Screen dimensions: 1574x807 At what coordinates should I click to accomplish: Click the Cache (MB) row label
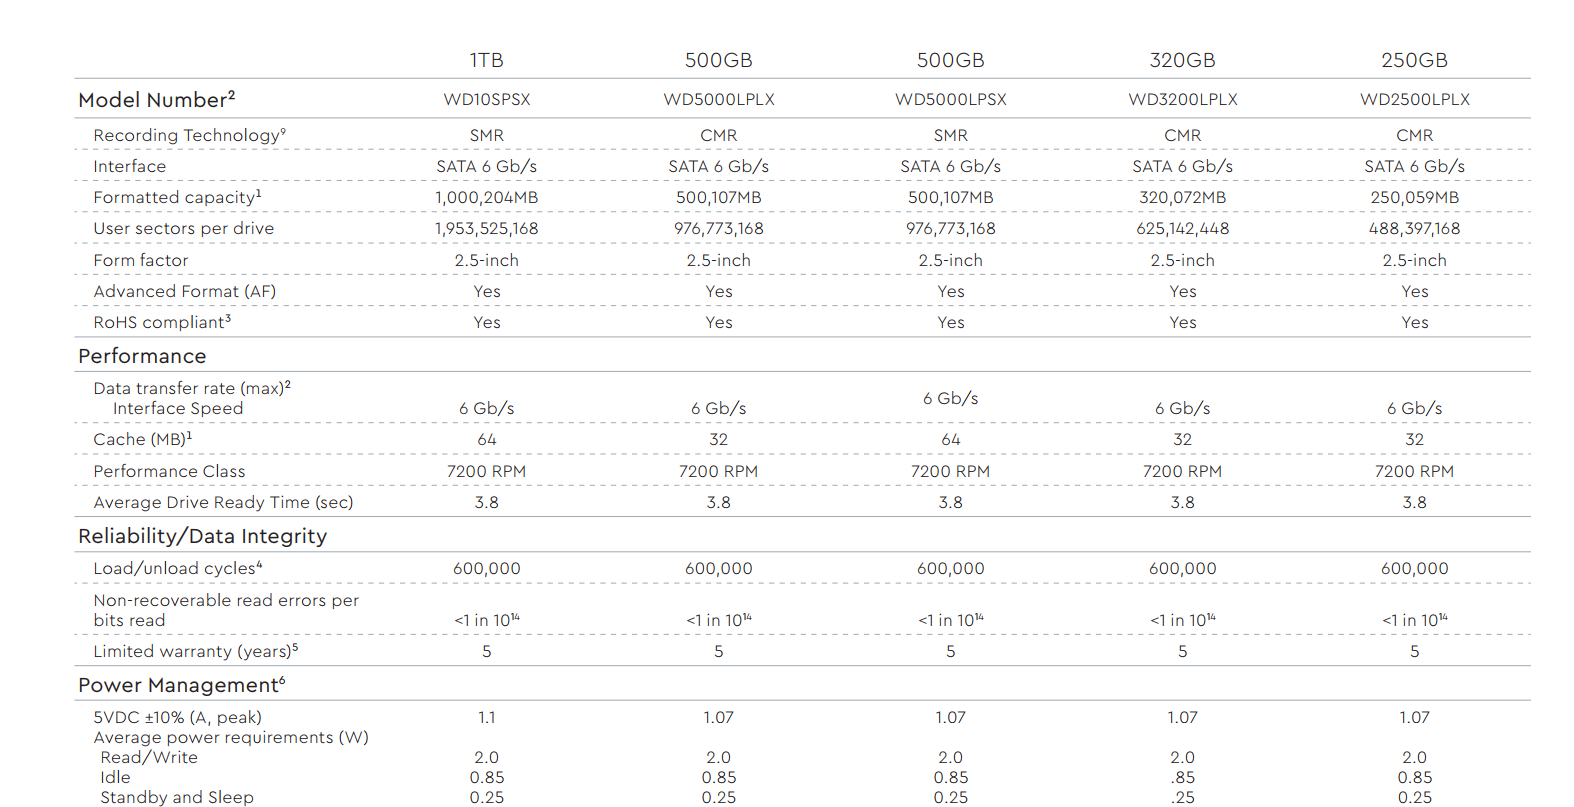click(x=143, y=439)
